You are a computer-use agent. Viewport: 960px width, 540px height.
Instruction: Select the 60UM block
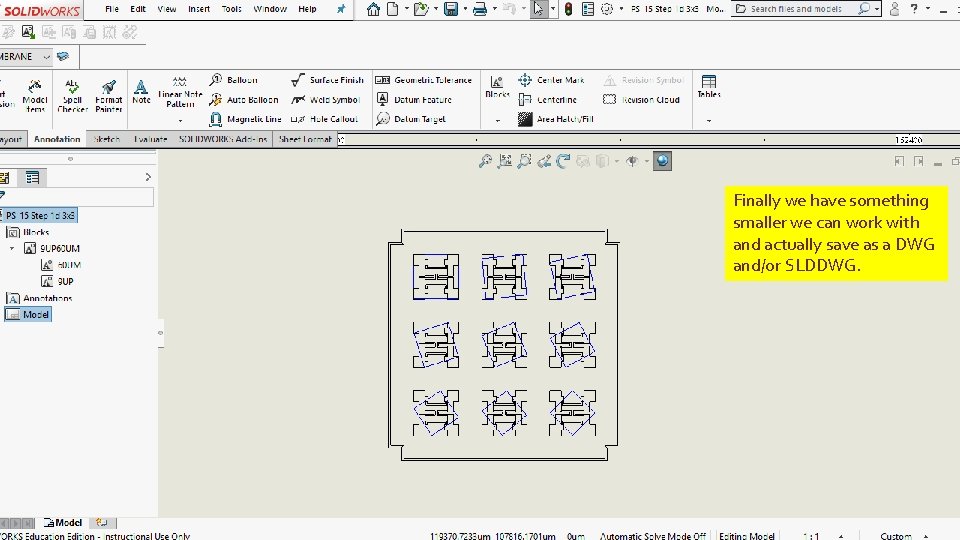[x=61, y=265]
